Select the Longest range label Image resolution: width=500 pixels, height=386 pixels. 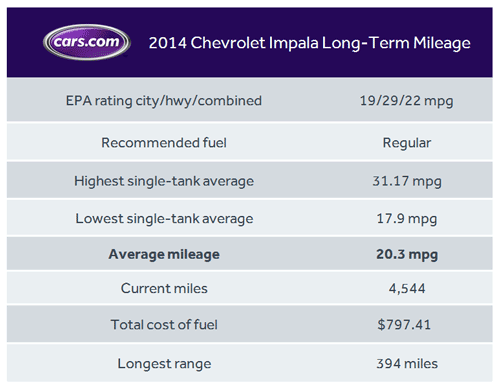coord(164,364)
